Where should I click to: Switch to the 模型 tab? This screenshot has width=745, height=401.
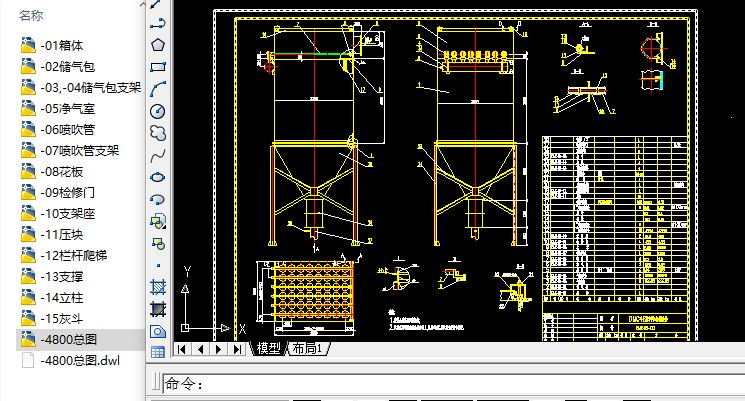pyautogui.click(x=268, y=348)
